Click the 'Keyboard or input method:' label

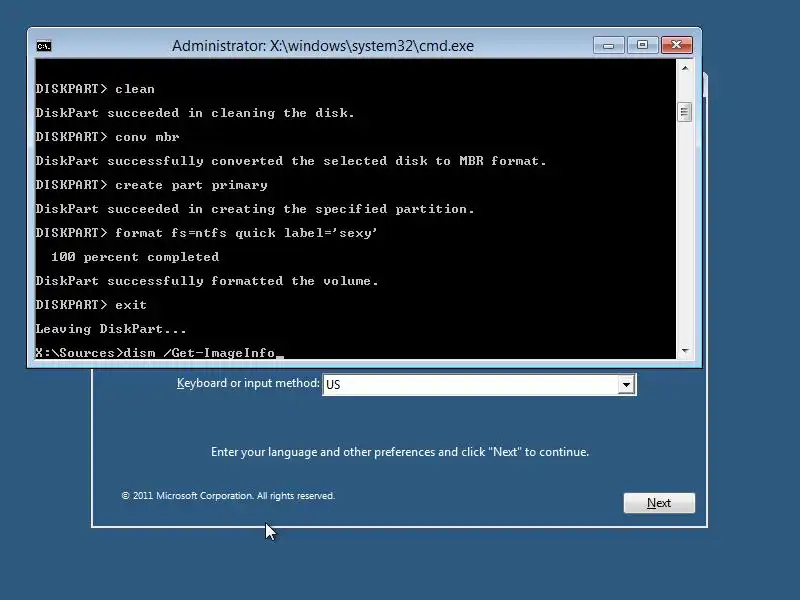point(248,383)
